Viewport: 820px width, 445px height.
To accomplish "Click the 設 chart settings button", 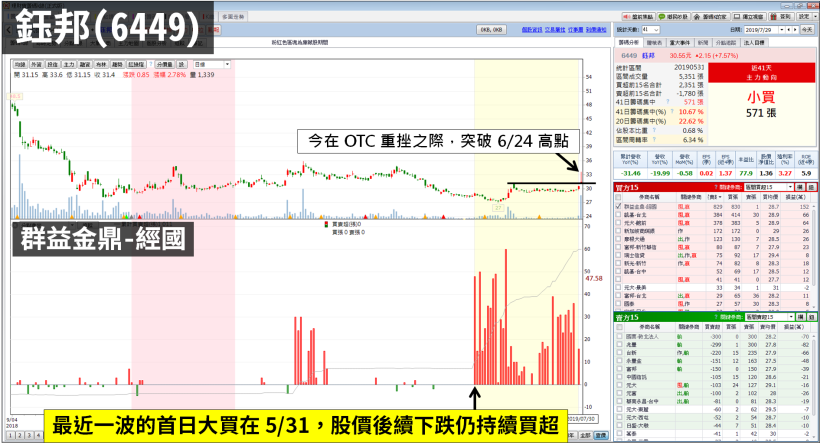I will [181, 64].
